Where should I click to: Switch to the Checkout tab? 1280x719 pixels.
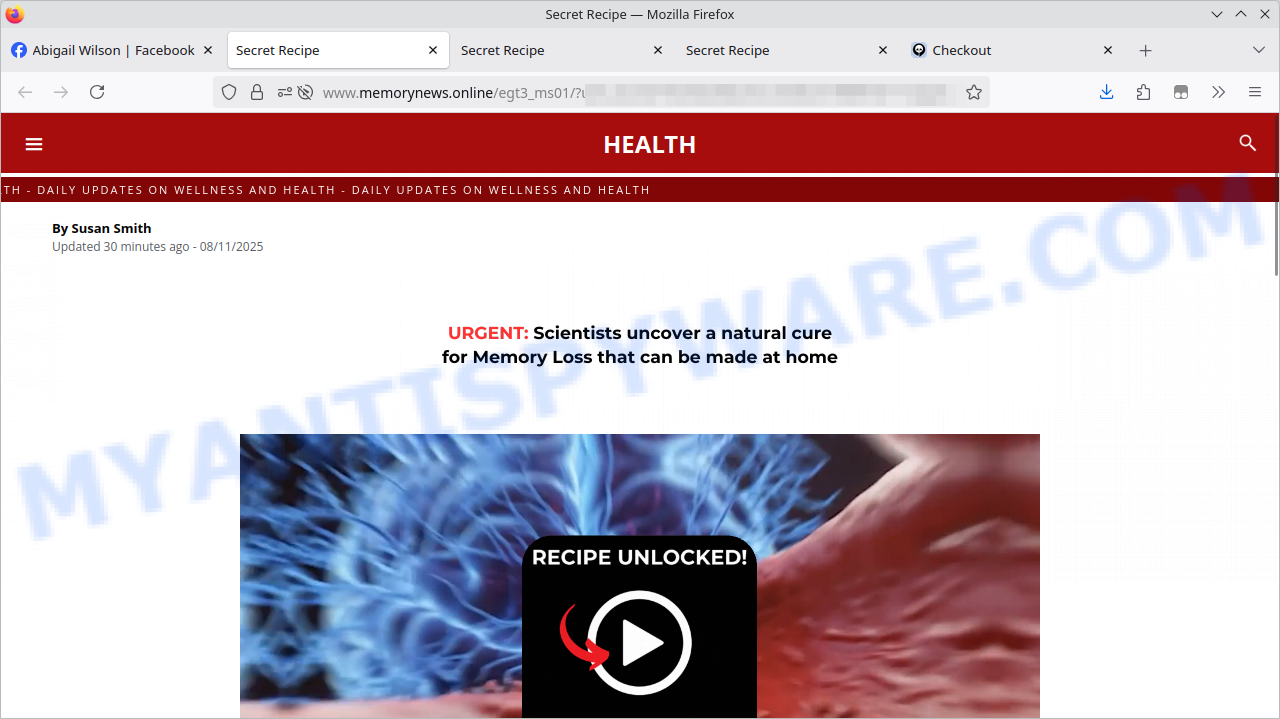tap(961, 50)
